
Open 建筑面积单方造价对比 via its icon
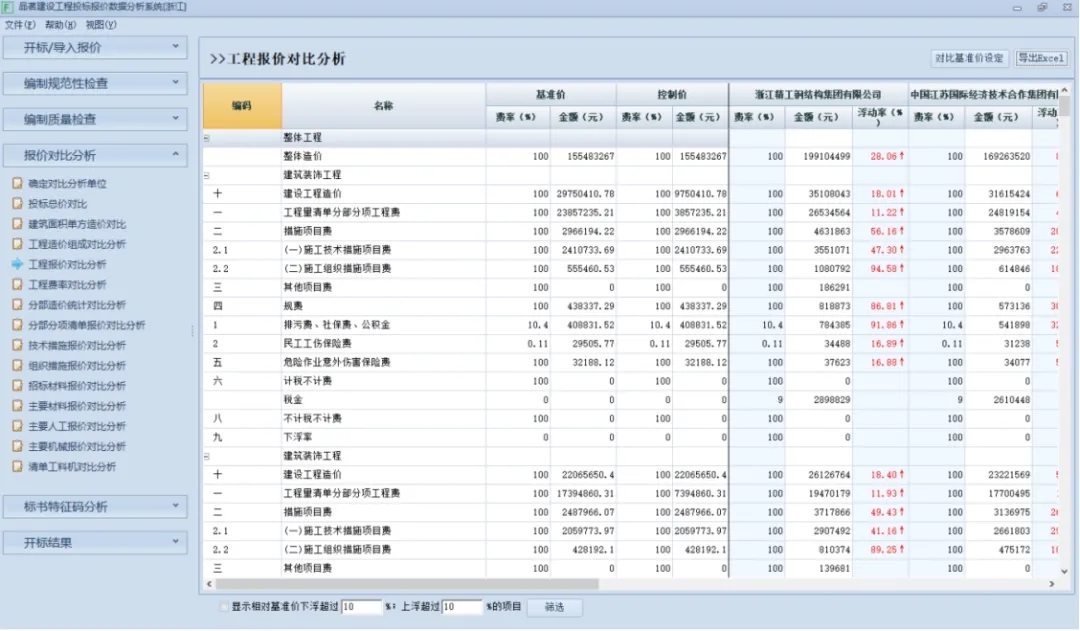click(17, 224)
